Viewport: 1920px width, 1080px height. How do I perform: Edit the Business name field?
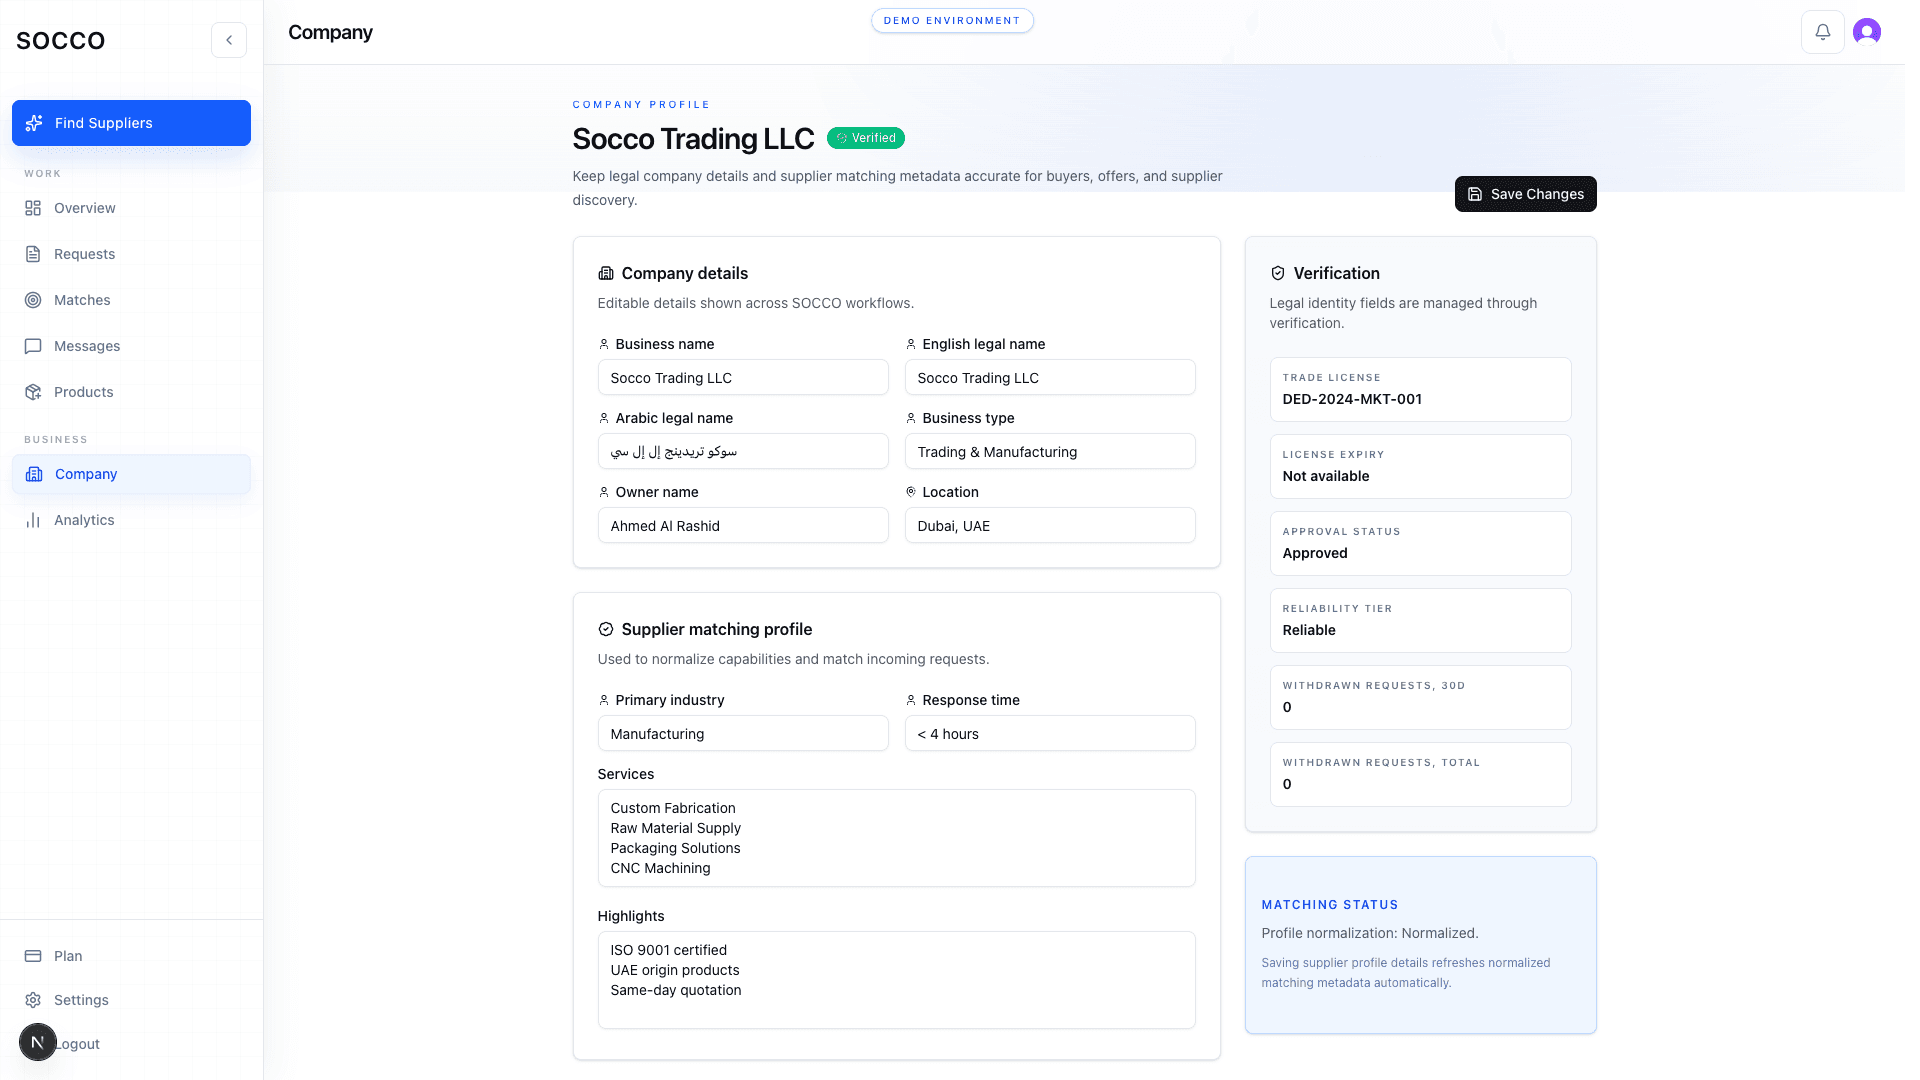[x=743, y=378]
